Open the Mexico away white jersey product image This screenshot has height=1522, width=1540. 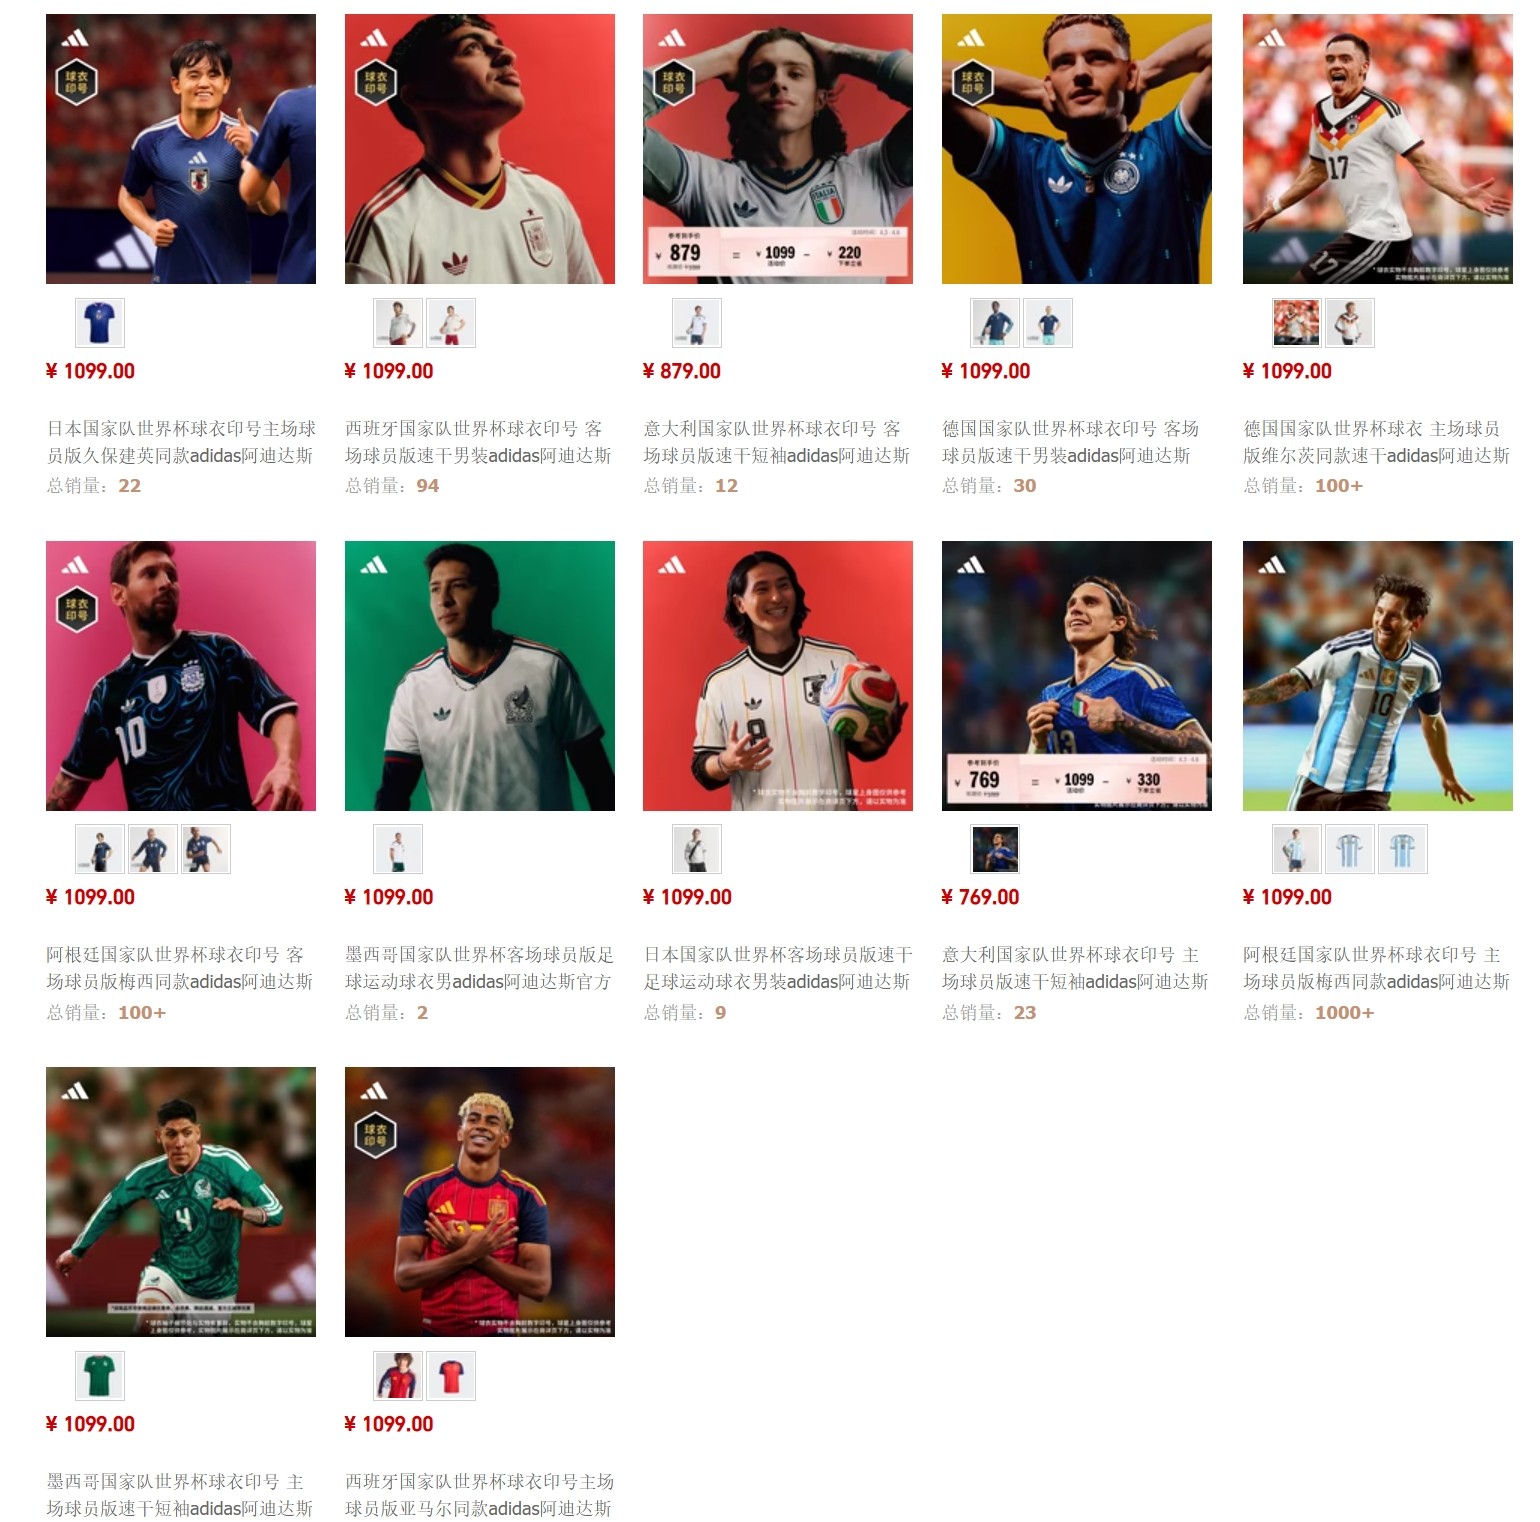point(480,676)
